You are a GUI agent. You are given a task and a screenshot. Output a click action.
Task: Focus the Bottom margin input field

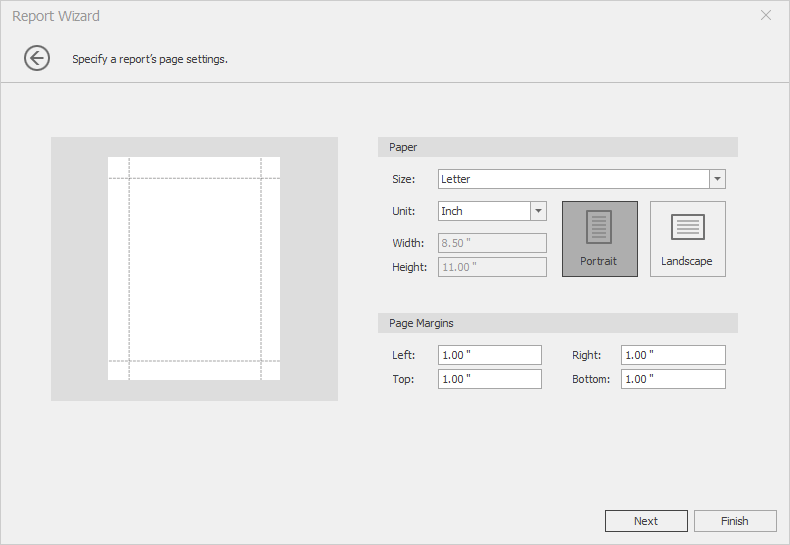673,379
